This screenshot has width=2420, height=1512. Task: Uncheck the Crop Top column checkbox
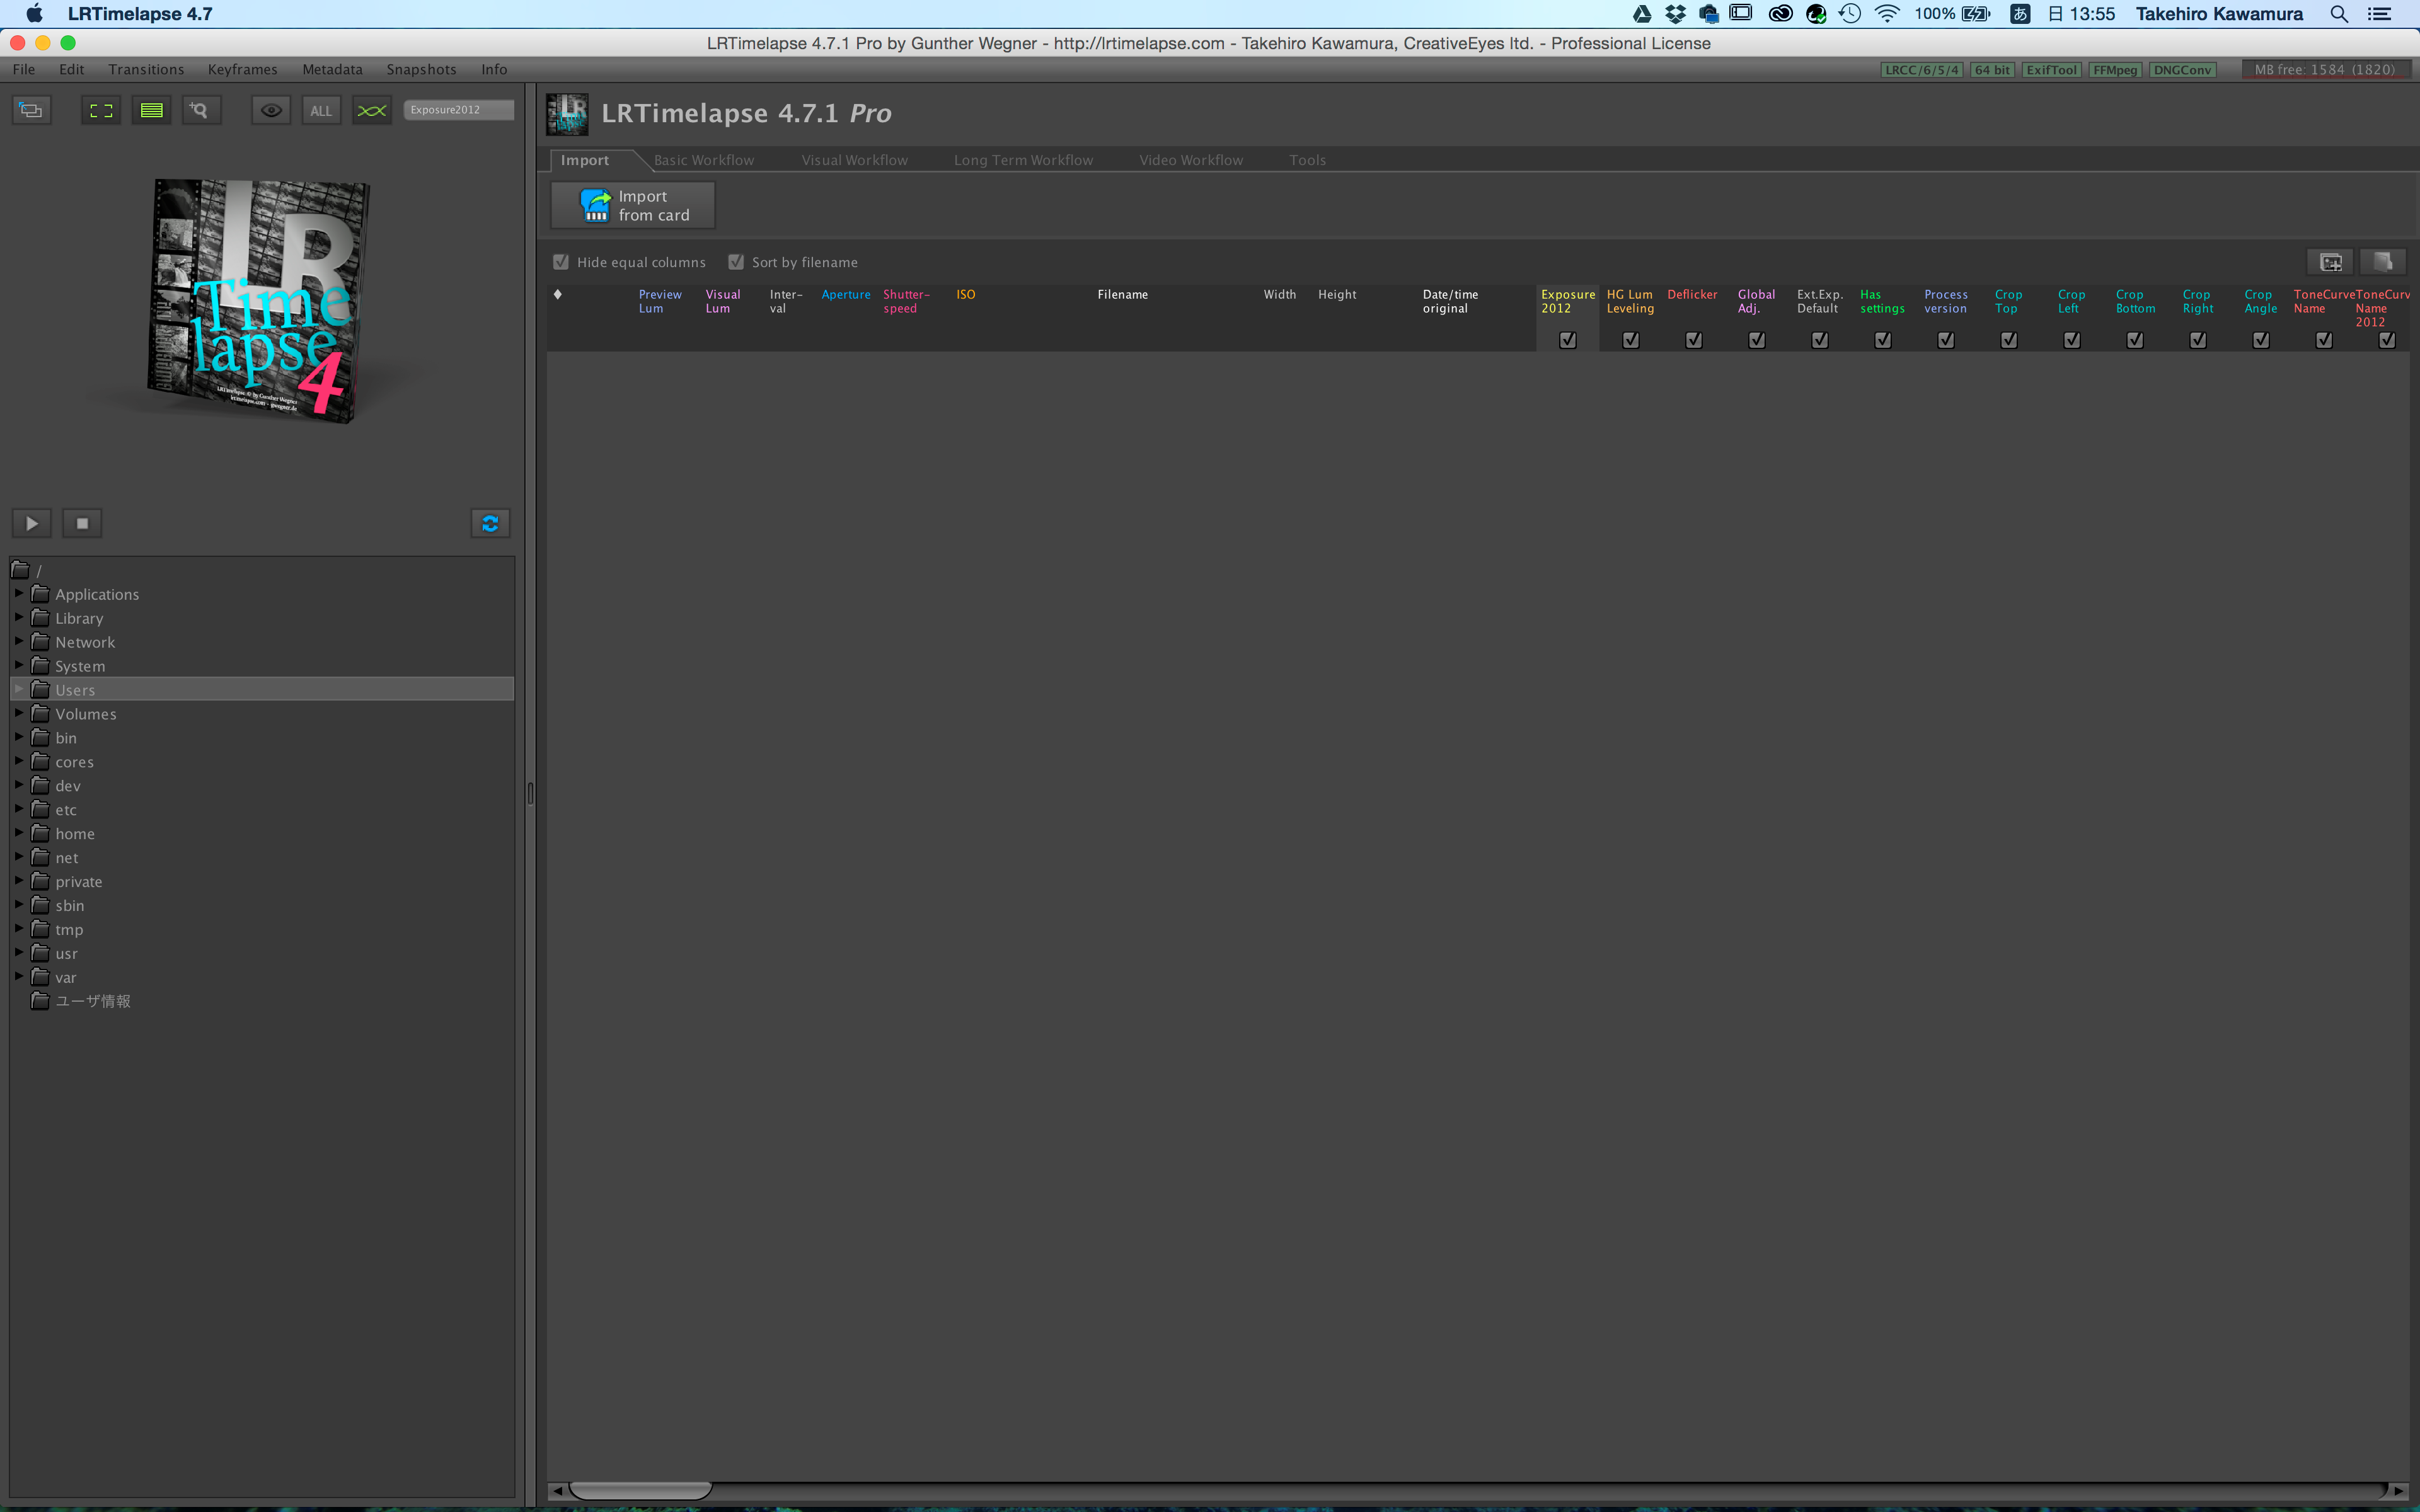2009,340
